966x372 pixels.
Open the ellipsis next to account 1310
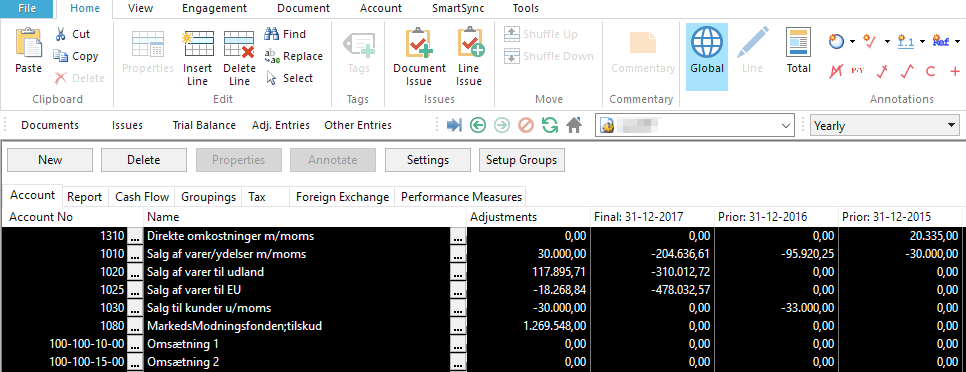[x=136, y=236]
